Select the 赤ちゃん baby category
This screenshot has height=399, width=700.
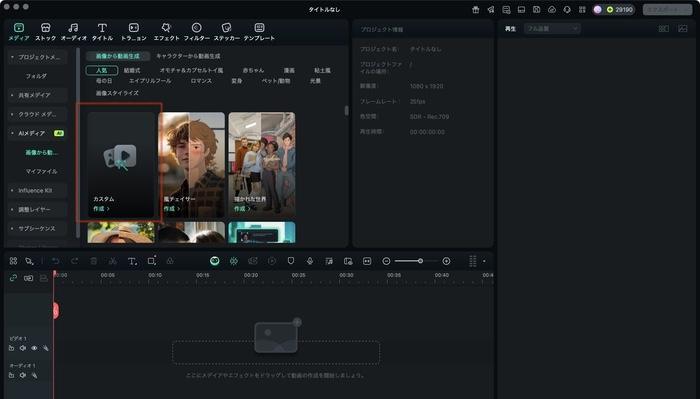[253, 71]
